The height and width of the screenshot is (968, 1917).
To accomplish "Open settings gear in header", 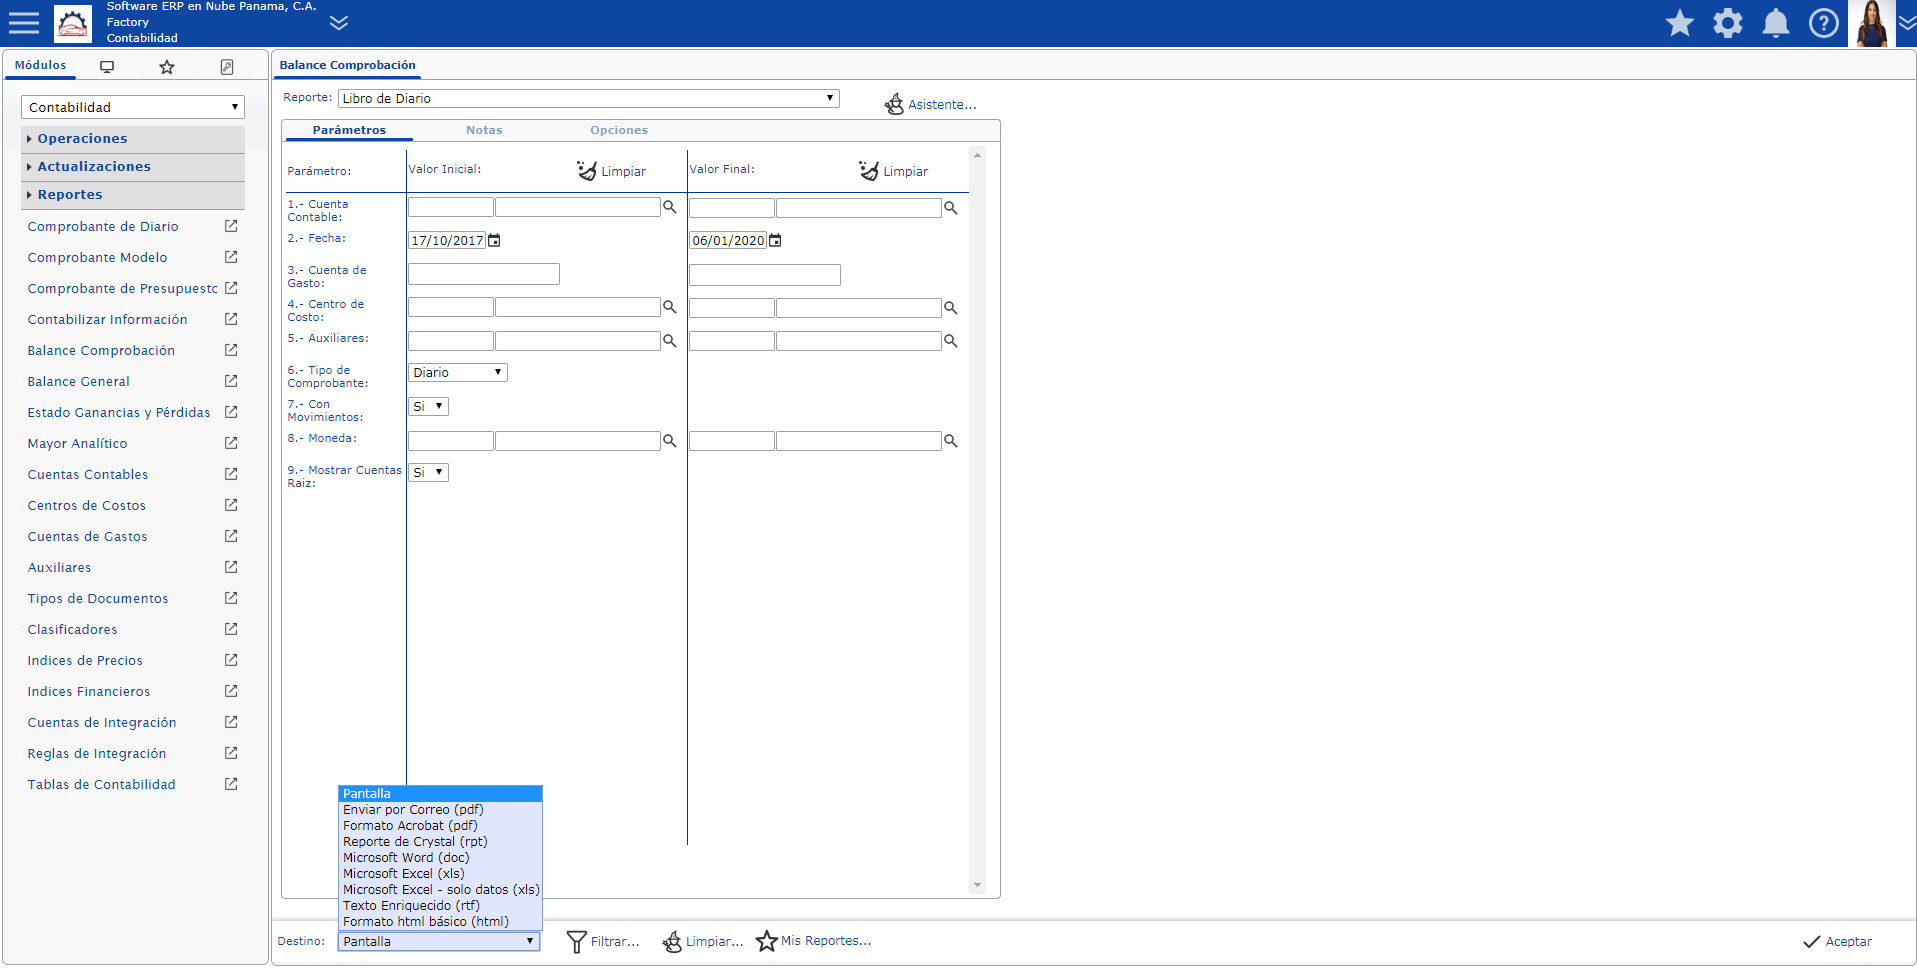I will [1727, 23].
